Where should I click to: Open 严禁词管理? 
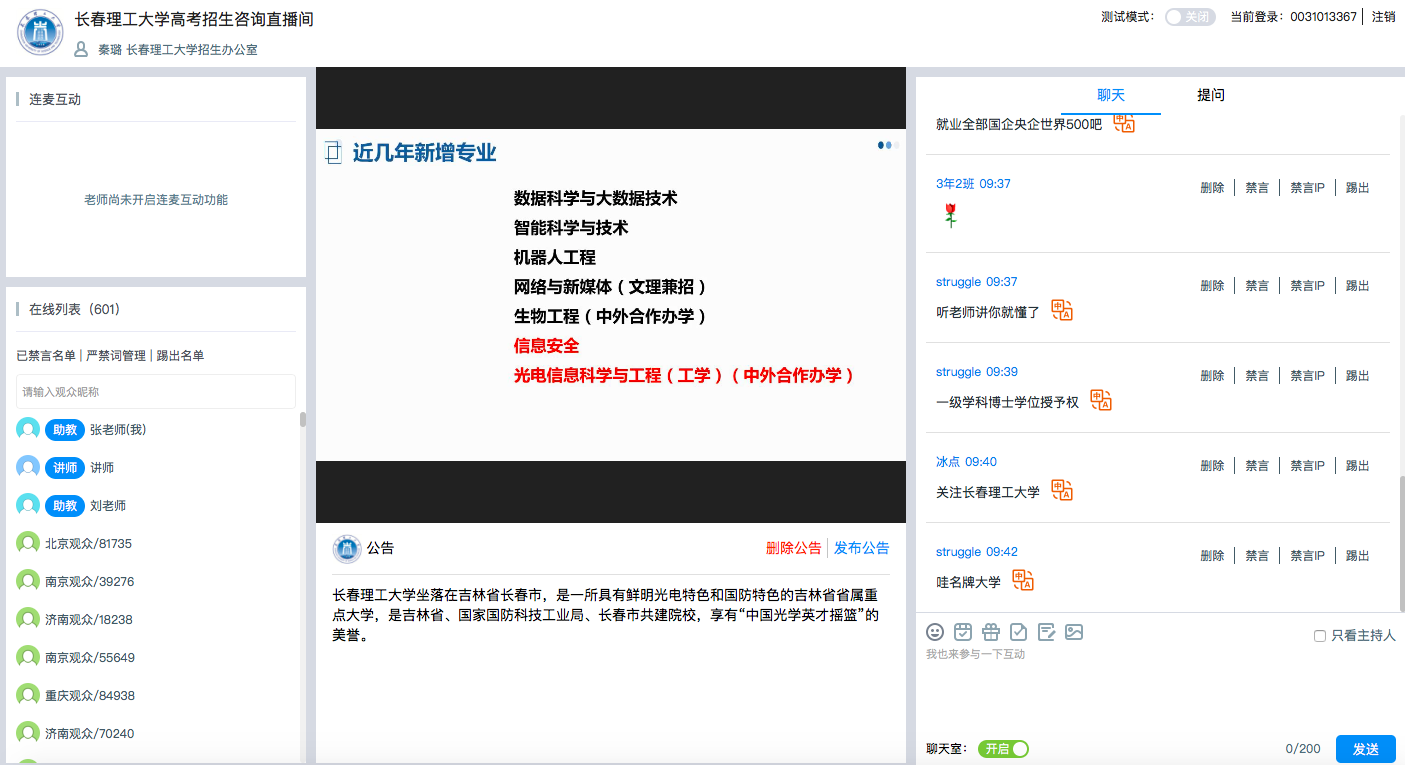point(116,356)
